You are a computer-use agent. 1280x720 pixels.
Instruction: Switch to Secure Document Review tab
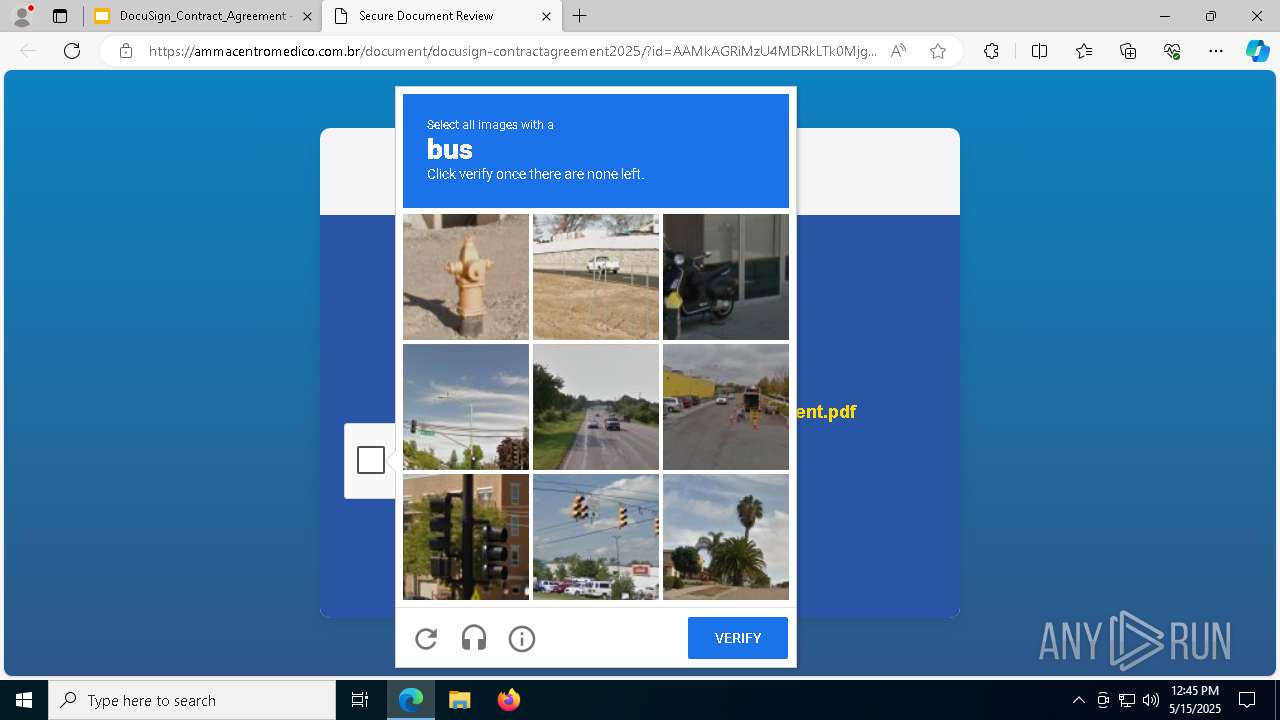(x=443, y=16)
